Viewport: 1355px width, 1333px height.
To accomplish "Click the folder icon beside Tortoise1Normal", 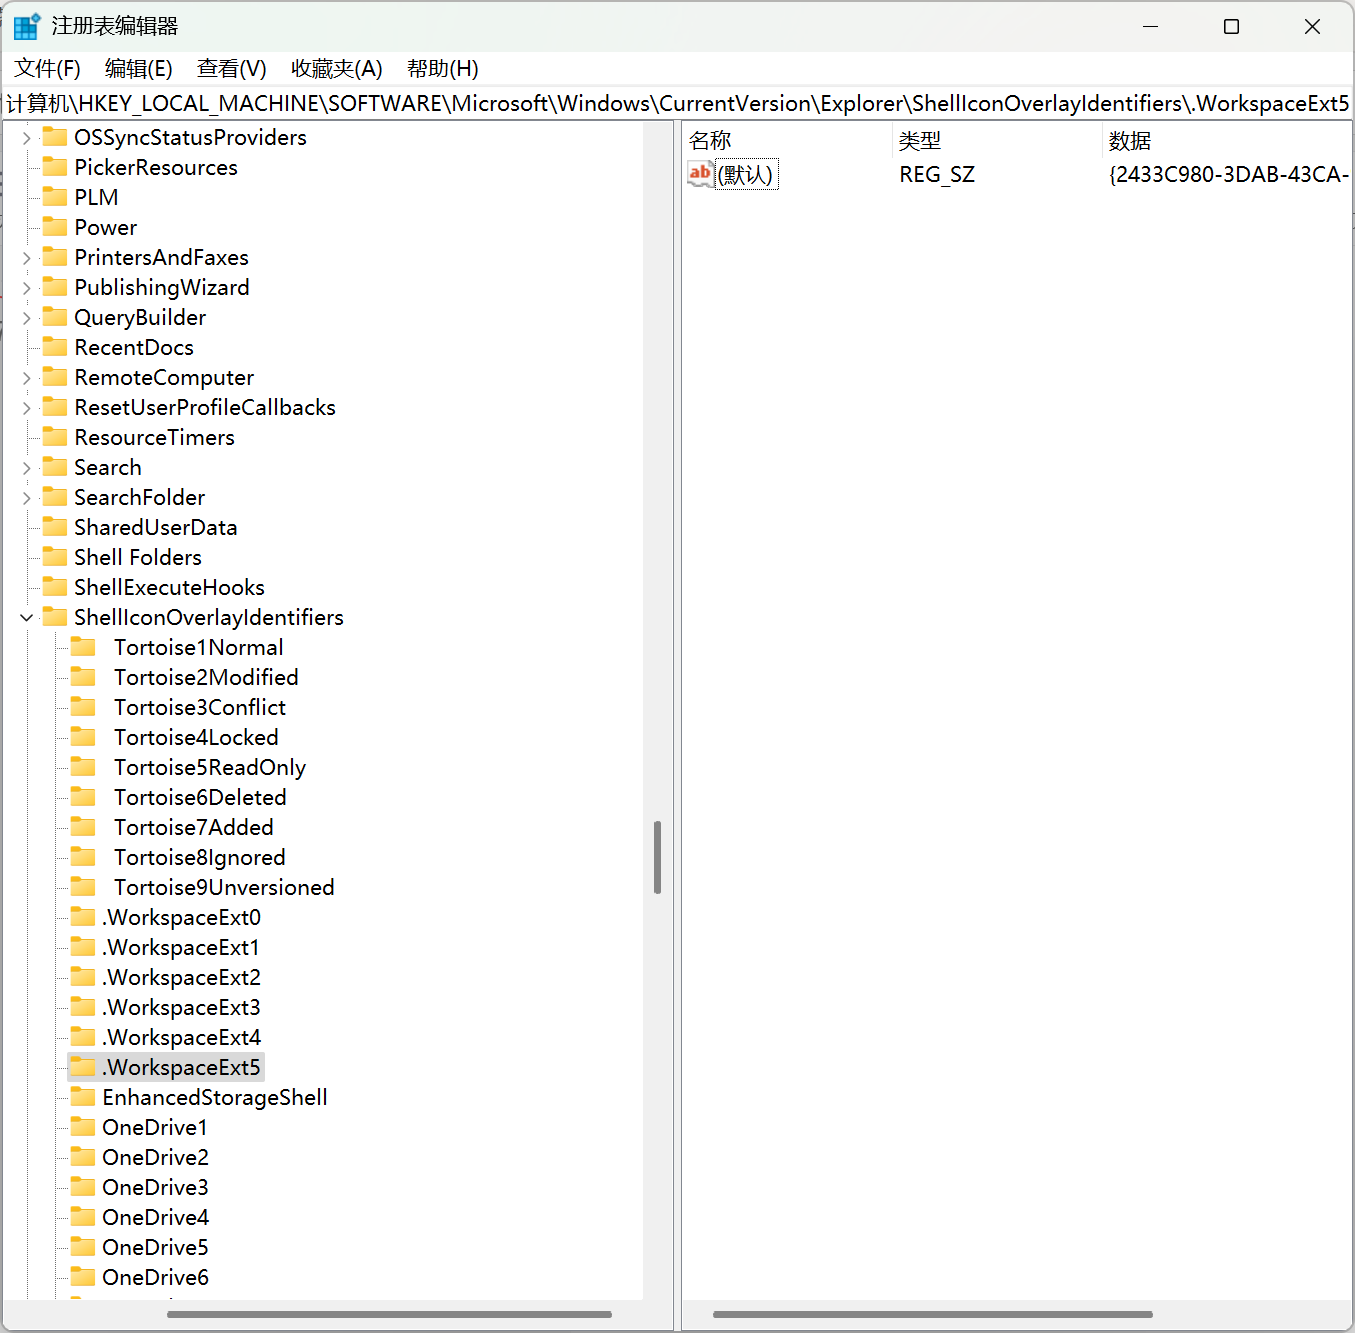I will (83, 647).
